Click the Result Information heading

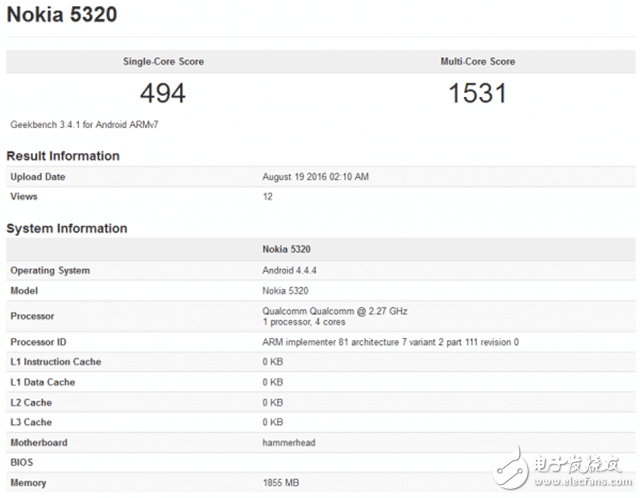tap(63, 156)
